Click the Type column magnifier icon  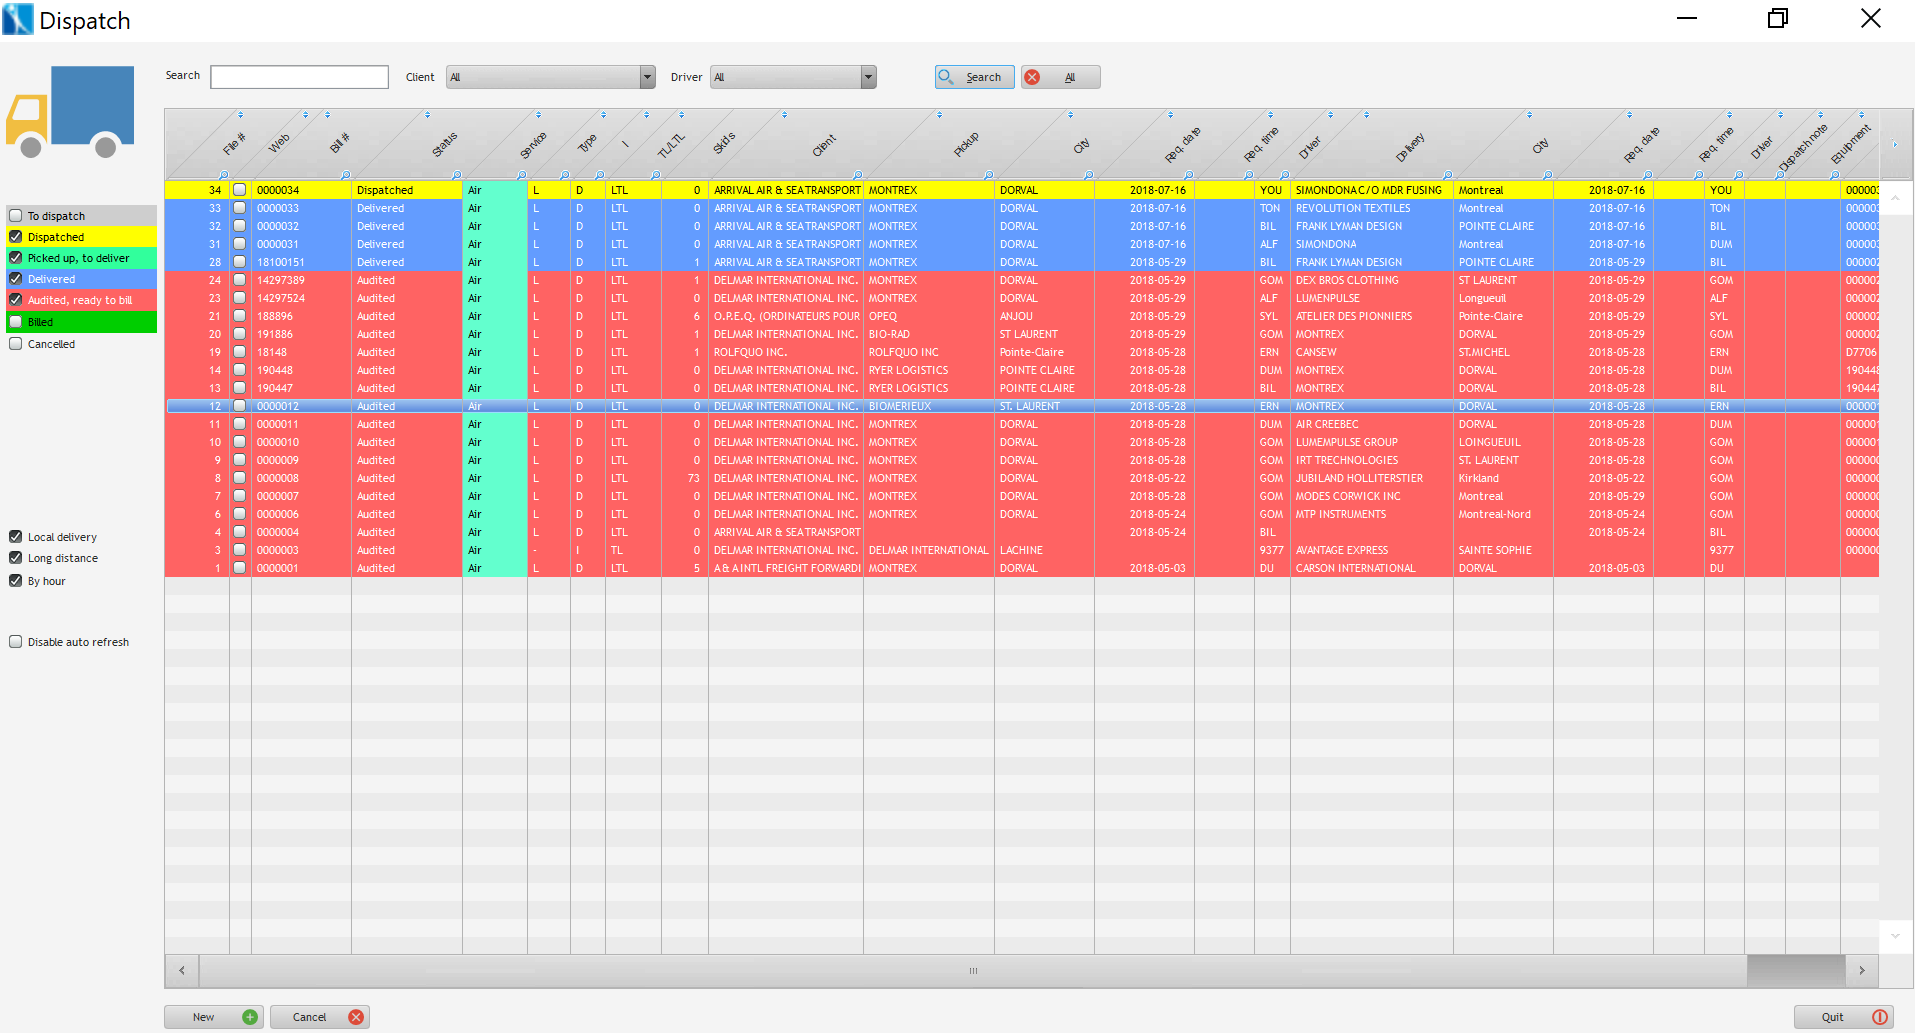click(x=565, y=176)
